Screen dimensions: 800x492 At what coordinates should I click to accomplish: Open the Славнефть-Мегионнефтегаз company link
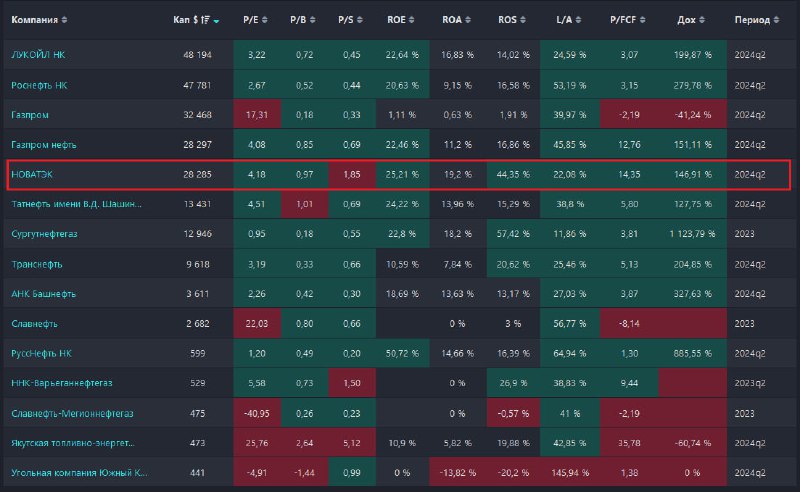[x=72, y=413]
